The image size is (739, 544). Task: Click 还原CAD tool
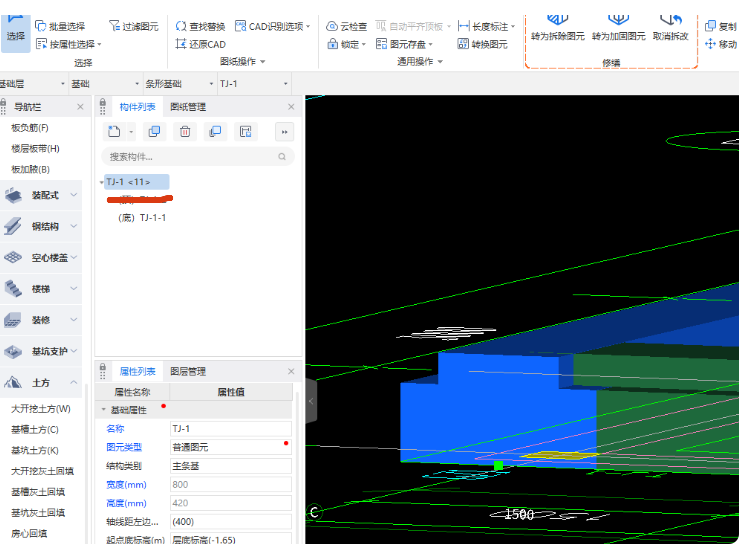(x=200, y=44)
